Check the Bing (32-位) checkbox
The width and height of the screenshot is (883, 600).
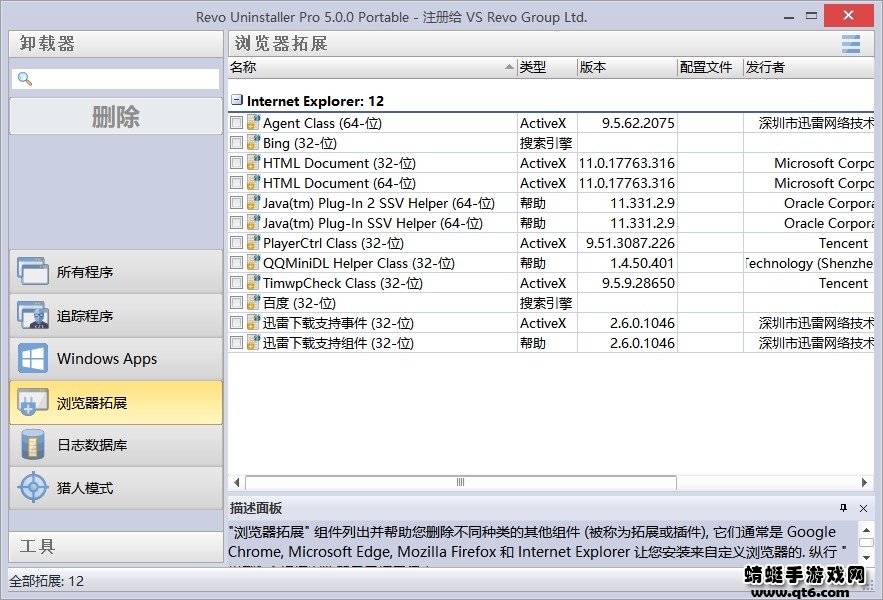[235, 143]
